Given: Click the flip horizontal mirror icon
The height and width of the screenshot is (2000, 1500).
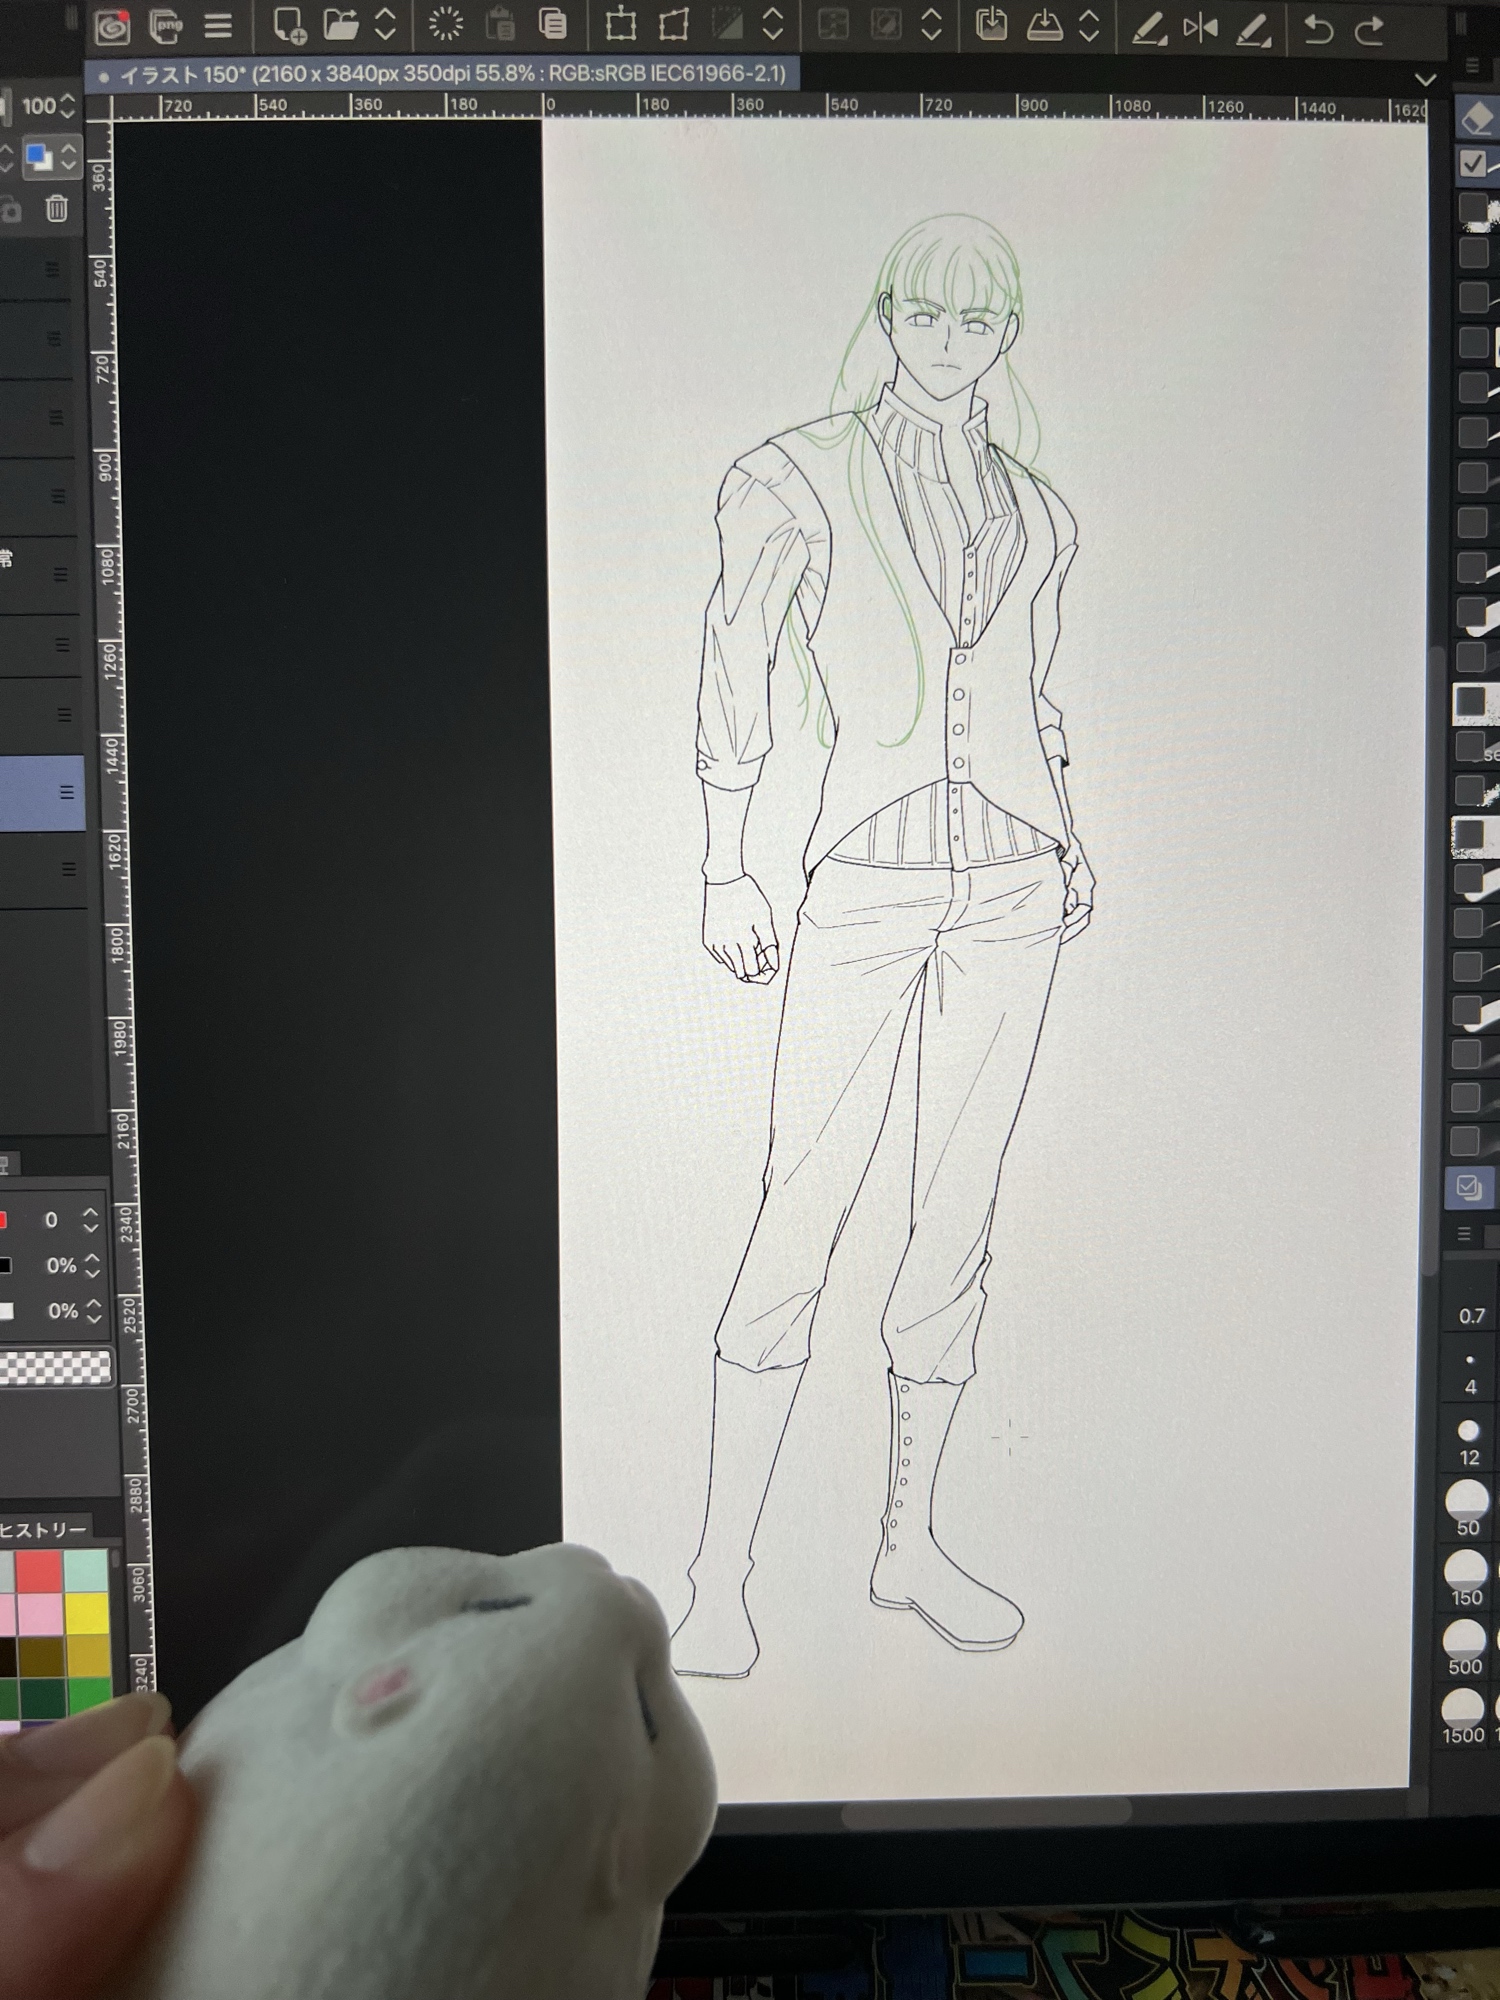Looking at the screenshot, I should pos(1200,29).
